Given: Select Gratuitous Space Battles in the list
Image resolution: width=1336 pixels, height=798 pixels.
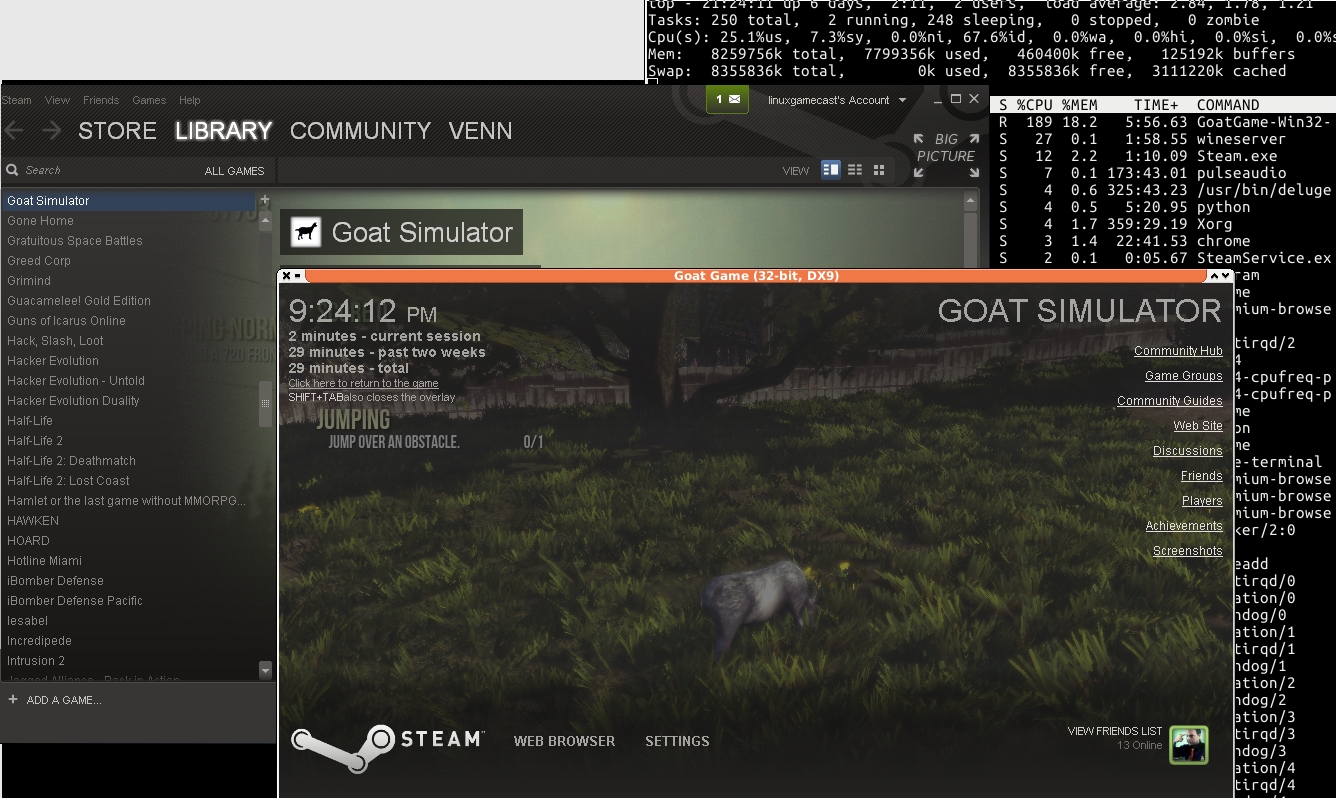Looking at the screenshot, I should (129, 241).
